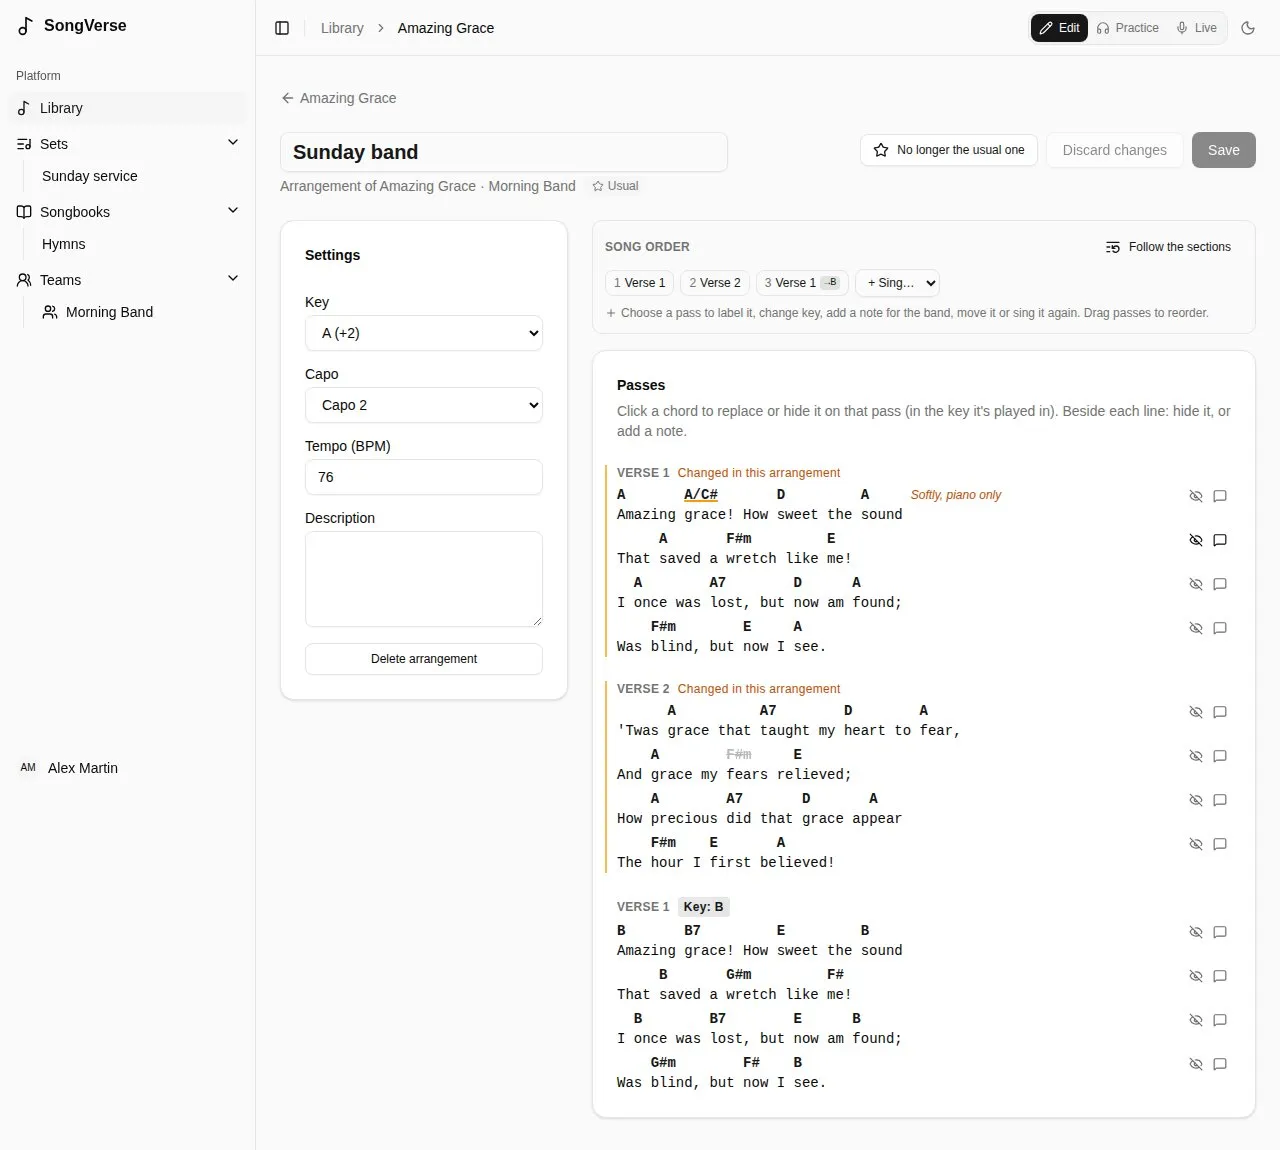Save the arrangement
Viewport: 1280px width, 1150px height.
1223,150
